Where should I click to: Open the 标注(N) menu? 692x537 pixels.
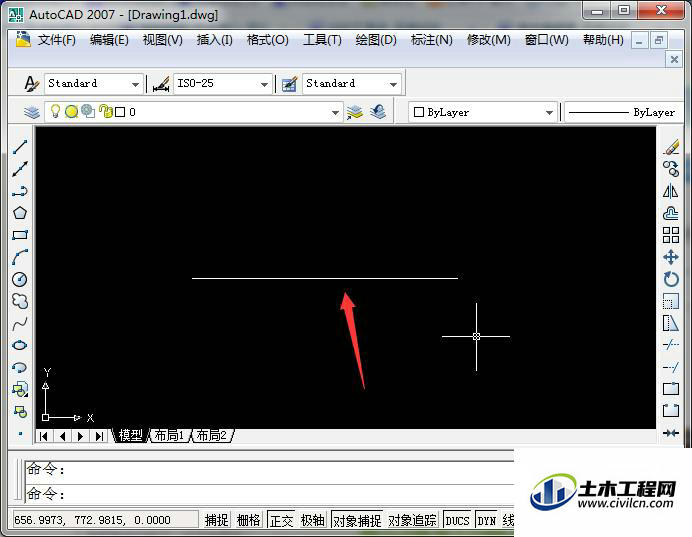[x=432, y=40]
